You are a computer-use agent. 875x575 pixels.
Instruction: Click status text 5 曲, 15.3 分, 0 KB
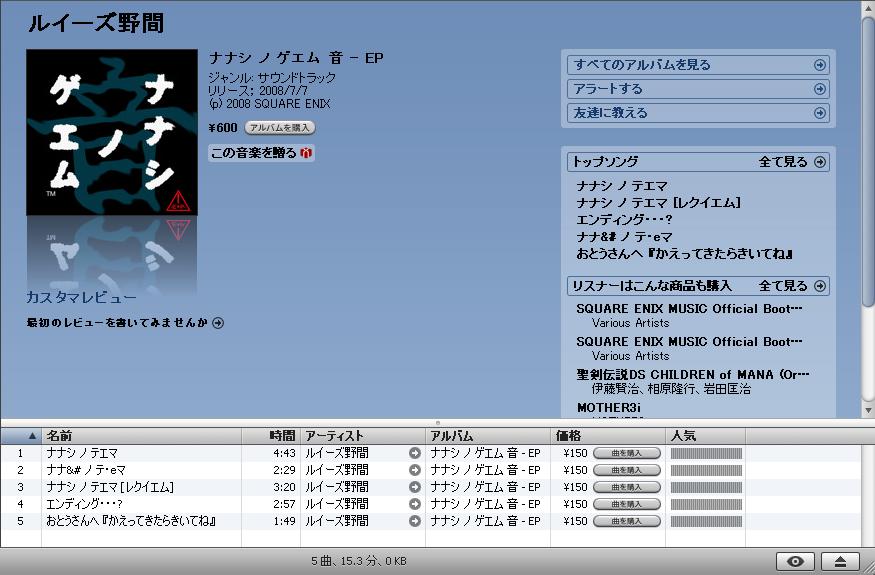359,561
